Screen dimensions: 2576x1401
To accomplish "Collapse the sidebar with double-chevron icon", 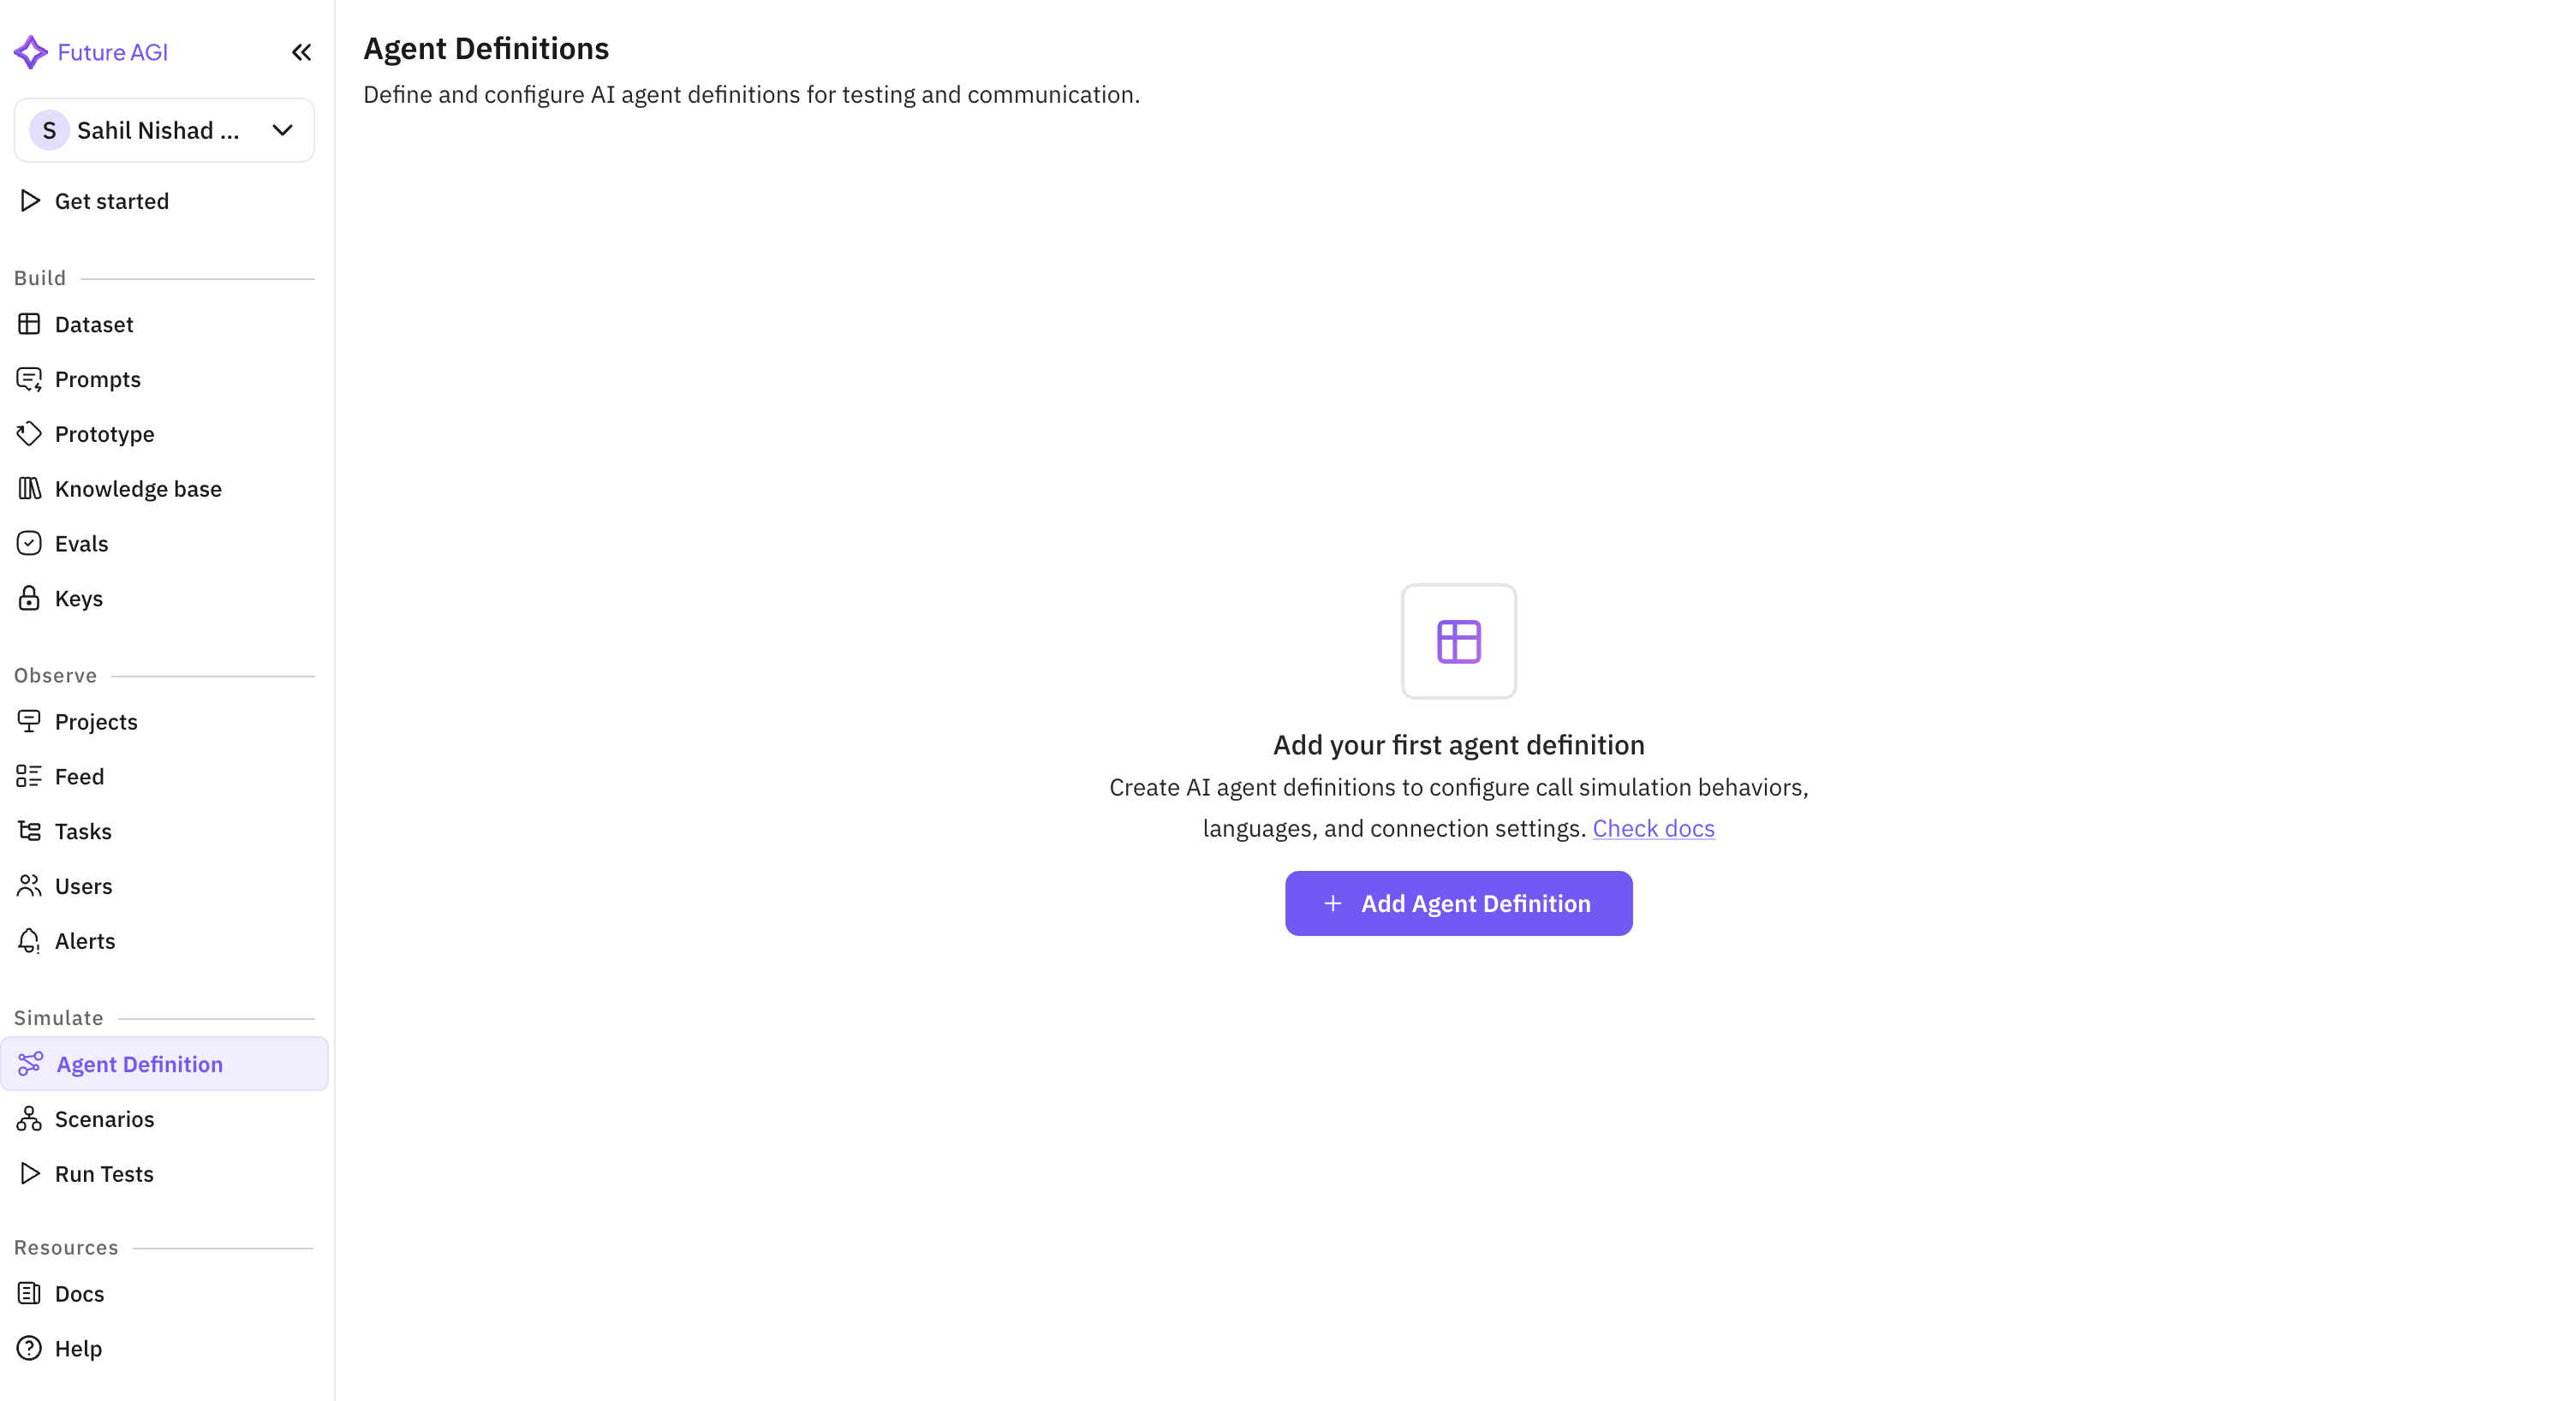I will [x=301, y=52].
